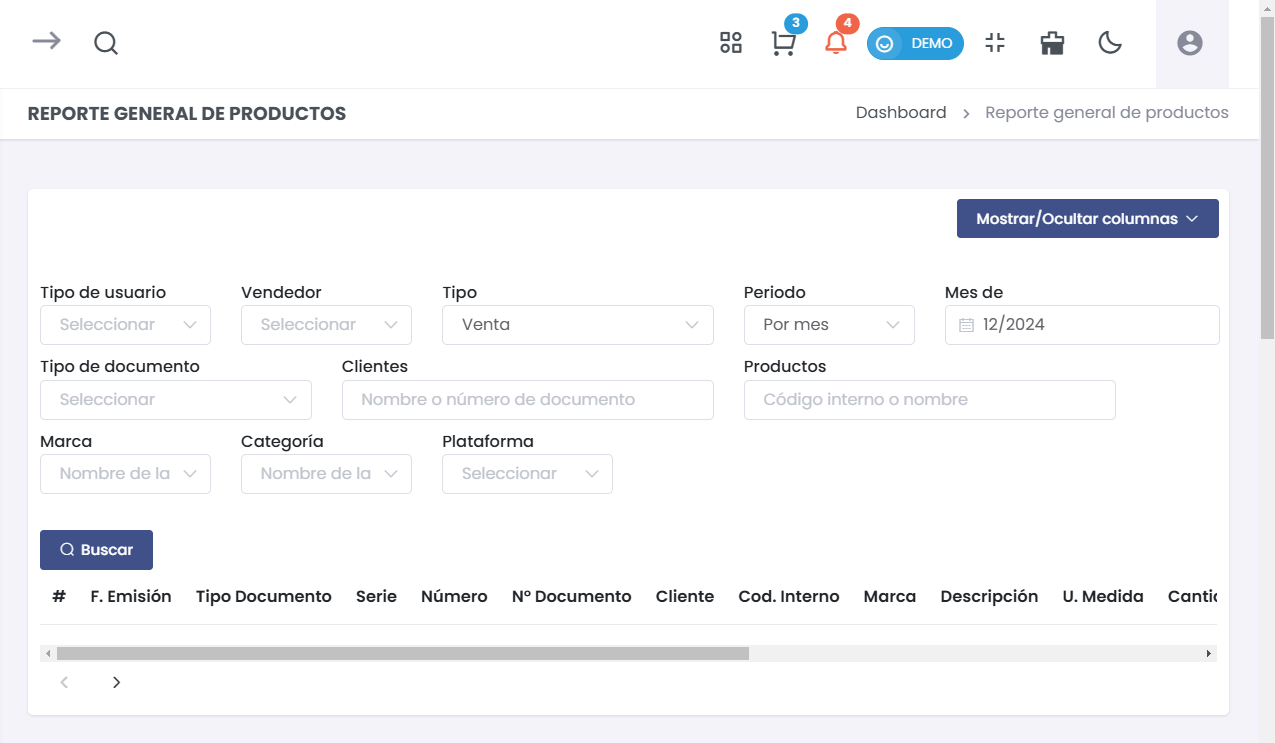This screenshot has width=1275, height=743.
Task: Click the Reporte General de Productos title
Action: 187,114
